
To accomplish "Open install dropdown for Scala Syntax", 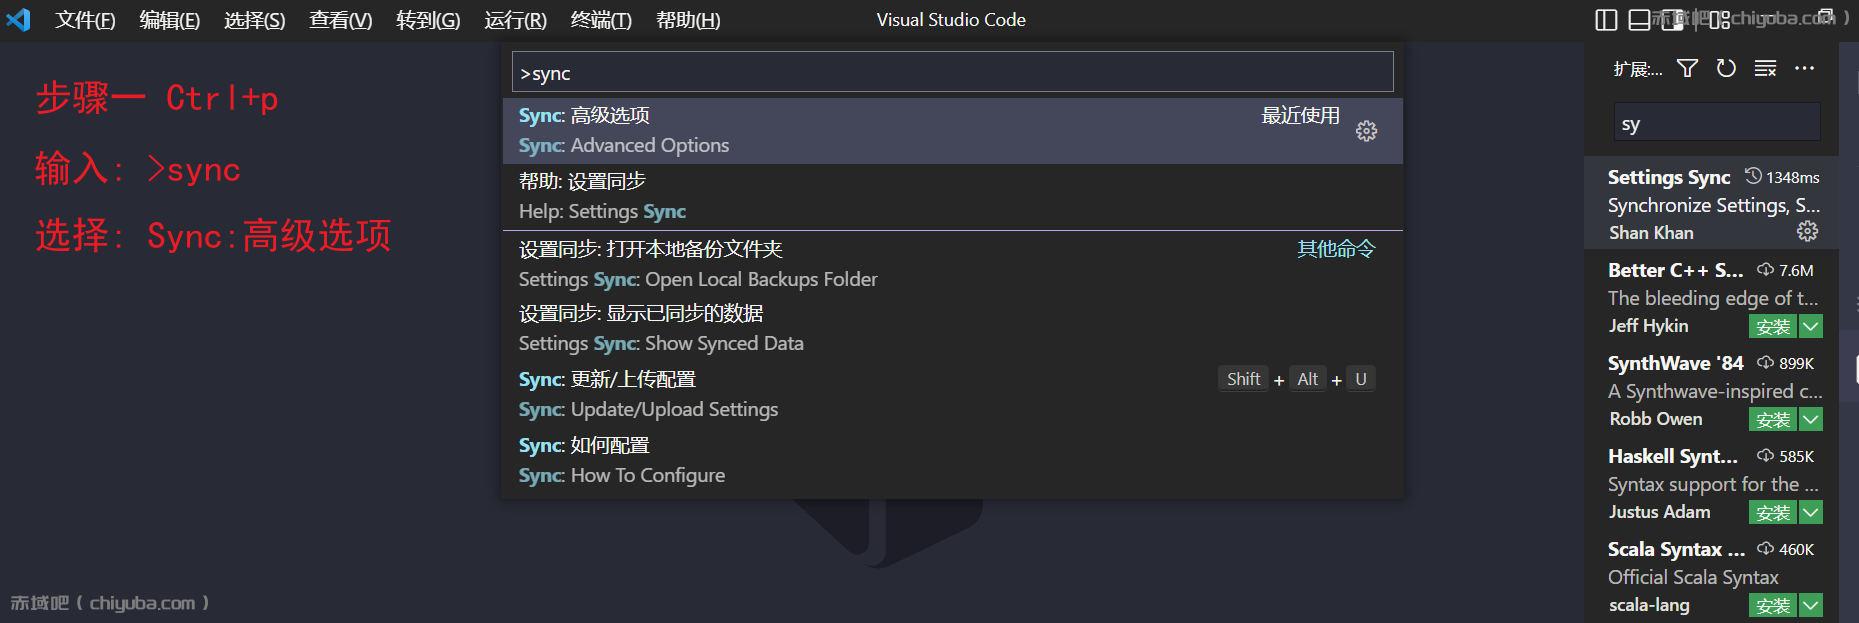I will [x=1811, y=605].
